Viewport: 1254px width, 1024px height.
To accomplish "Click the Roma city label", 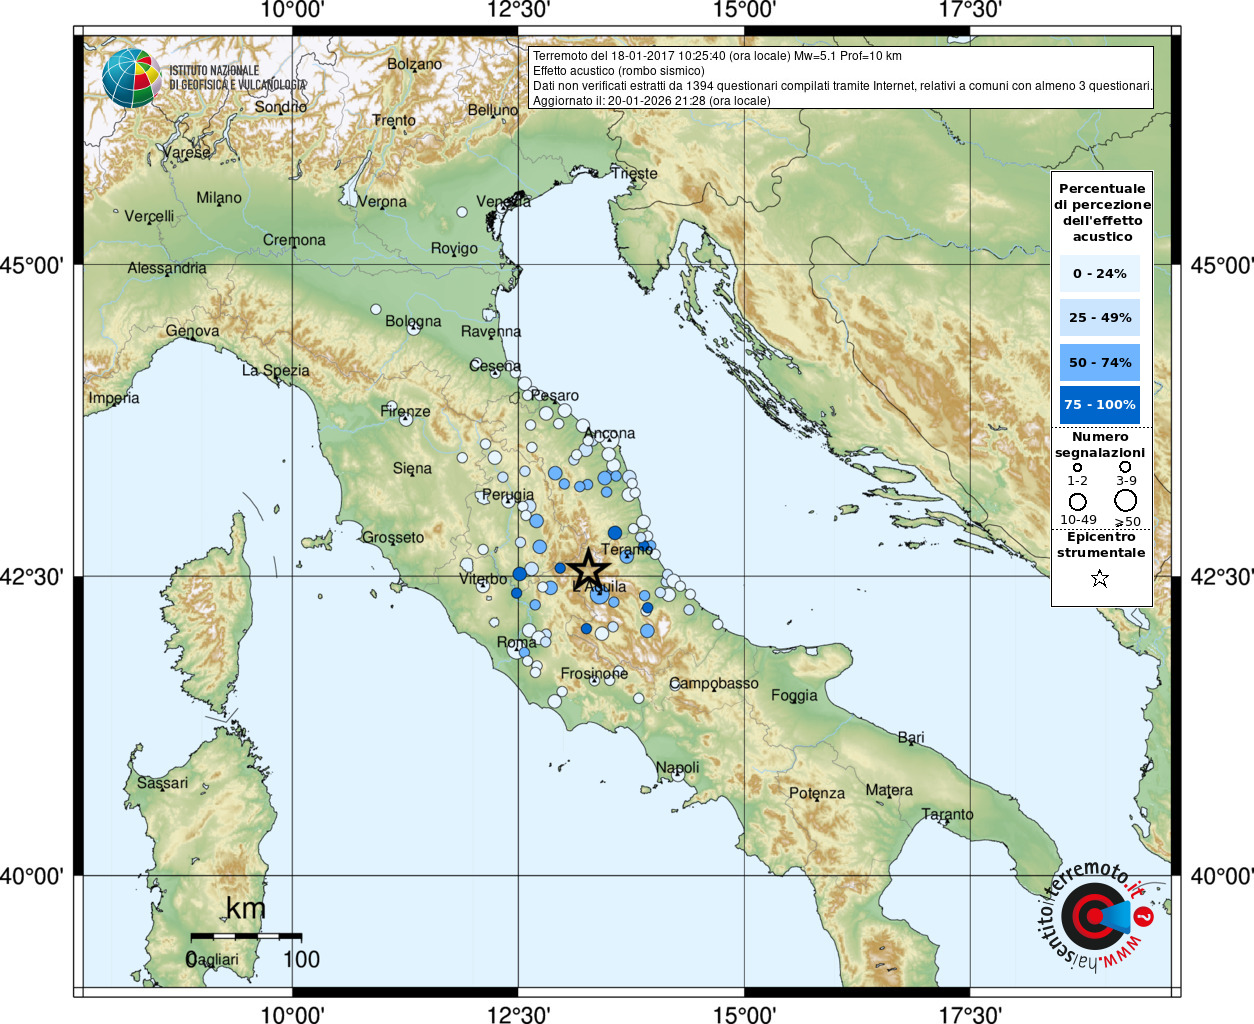I will tap(517, 642).
